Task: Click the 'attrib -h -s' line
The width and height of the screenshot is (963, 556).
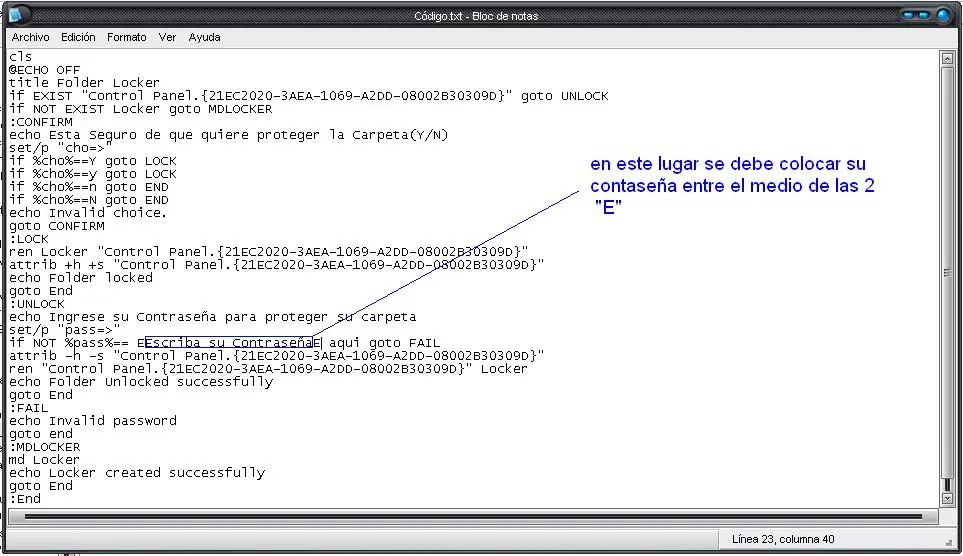Action: (276, 356)
